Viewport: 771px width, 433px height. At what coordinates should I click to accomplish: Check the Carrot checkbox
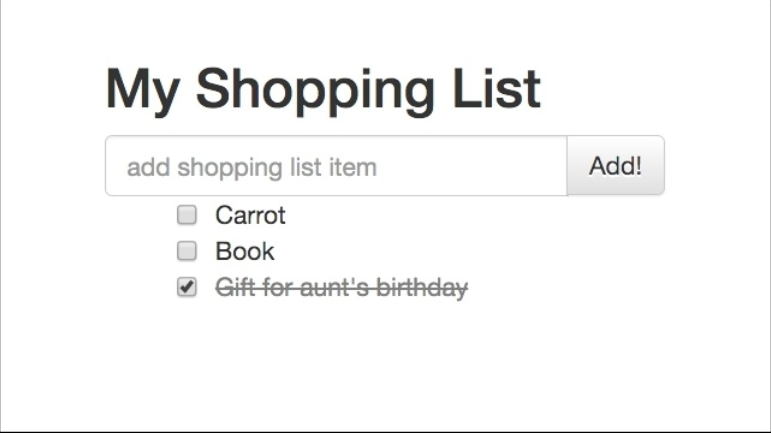point(187,215)
